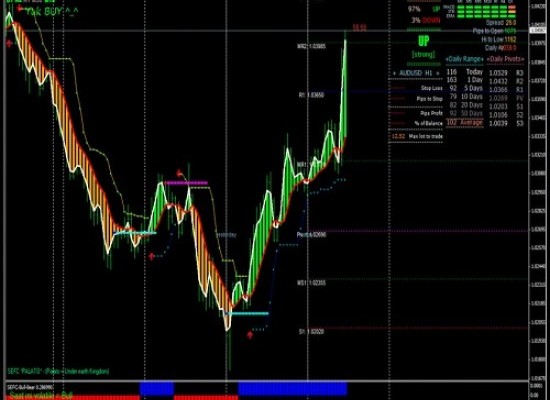
Task: Click the big green UP trend indicator
Action: pyautogui.click(x=424, y=41)
